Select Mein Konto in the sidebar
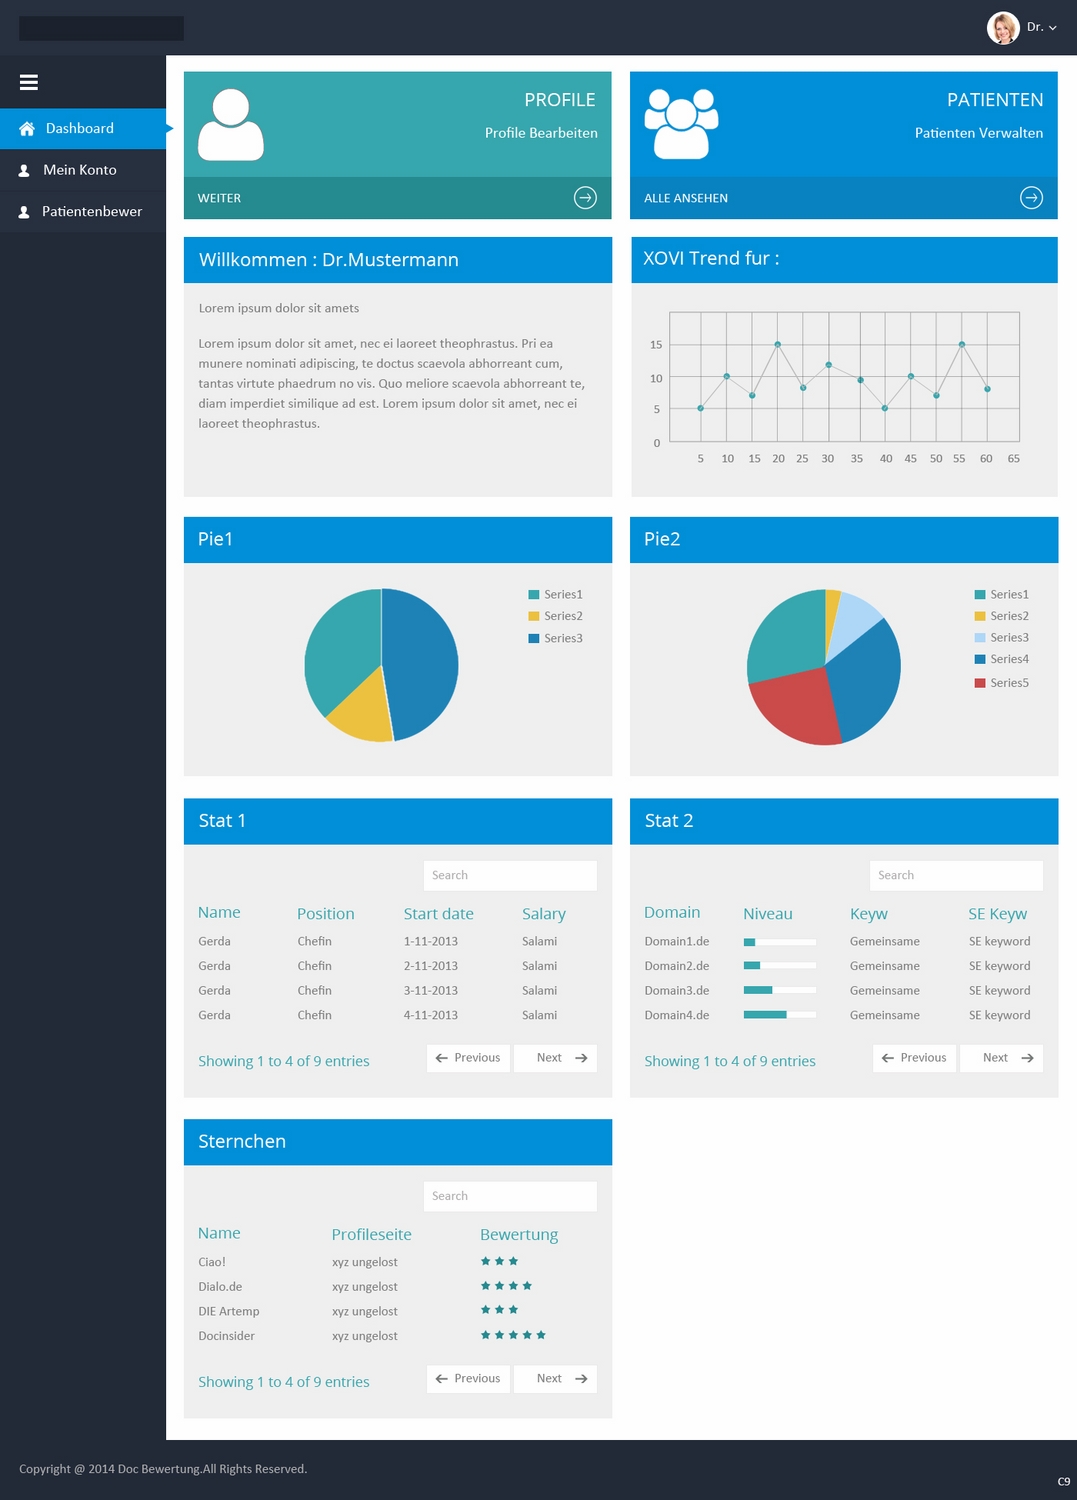 click(x=79, y=169)
